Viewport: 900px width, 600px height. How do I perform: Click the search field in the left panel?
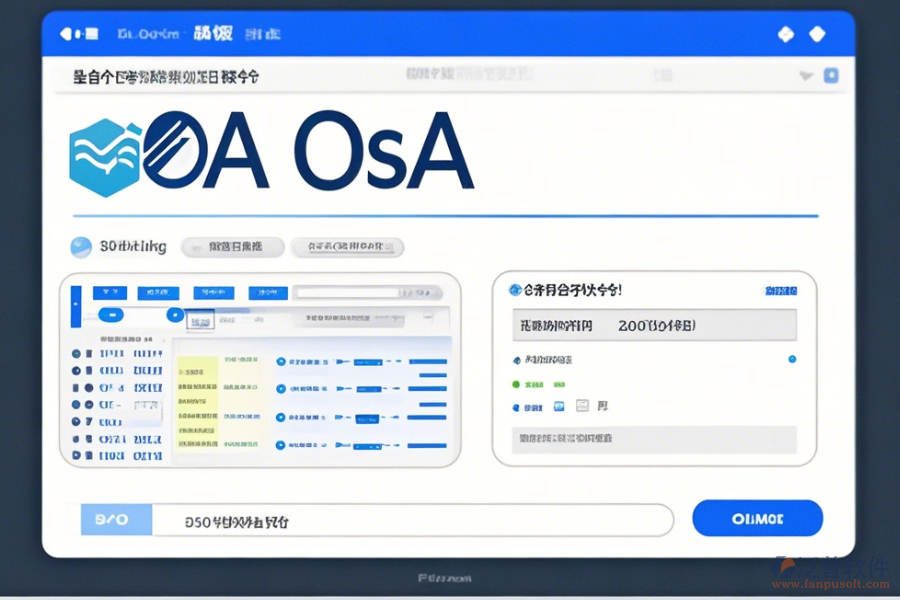(367, 293)
